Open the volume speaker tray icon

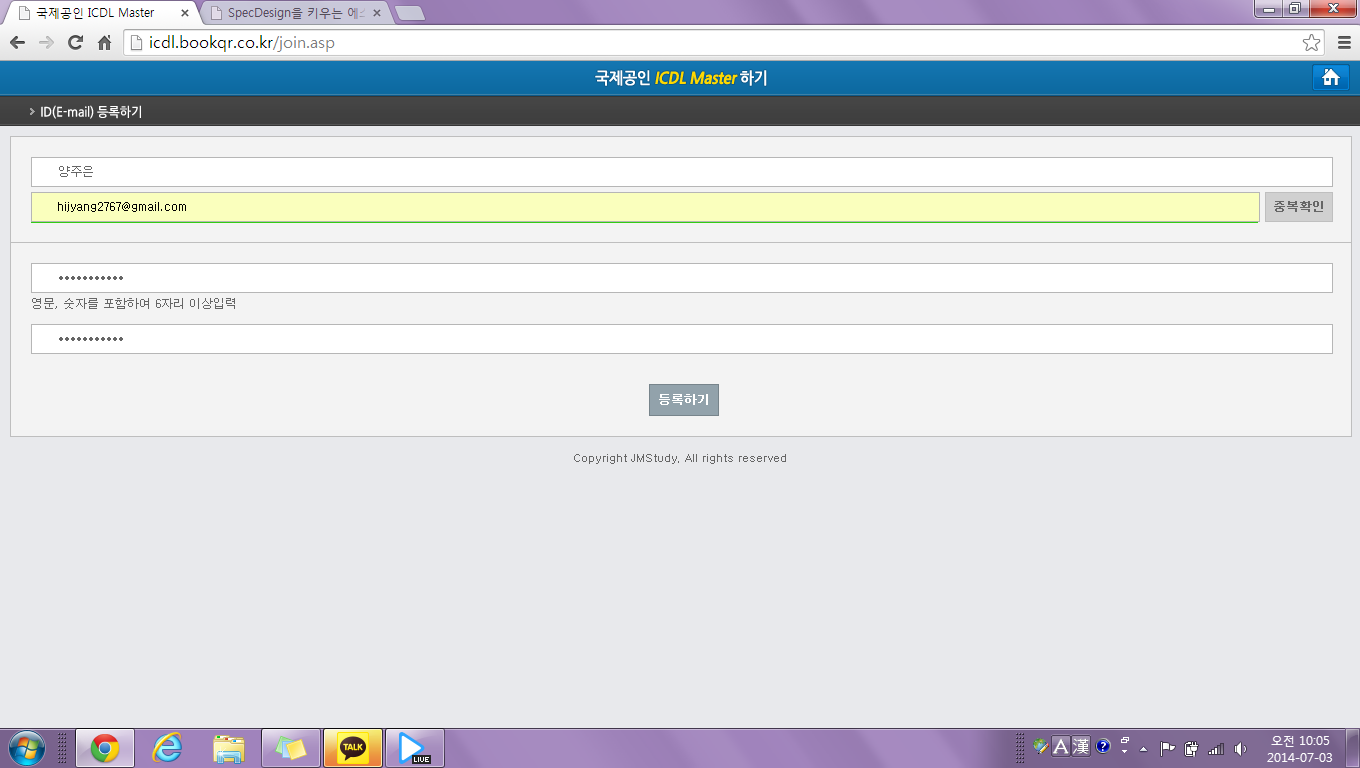click(x=1241, y=748)
